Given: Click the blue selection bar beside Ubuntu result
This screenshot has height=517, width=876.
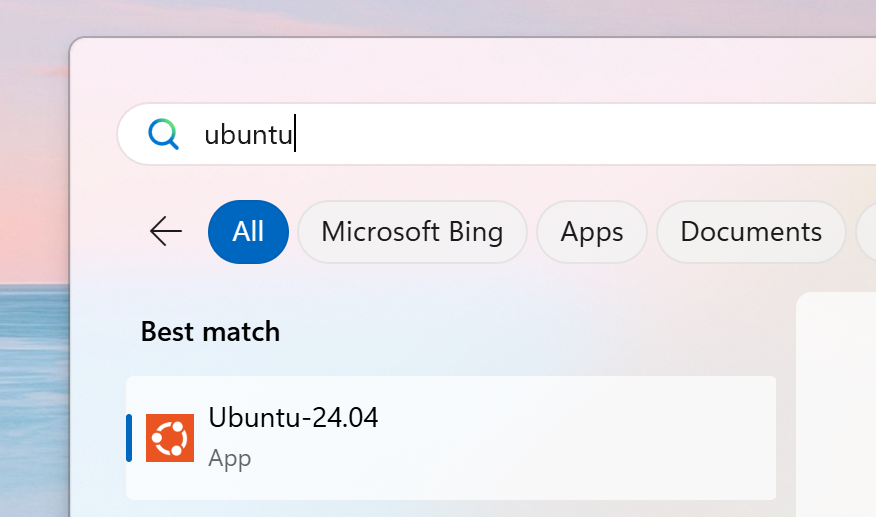Looking at the screenshot, I should [129, 438].
